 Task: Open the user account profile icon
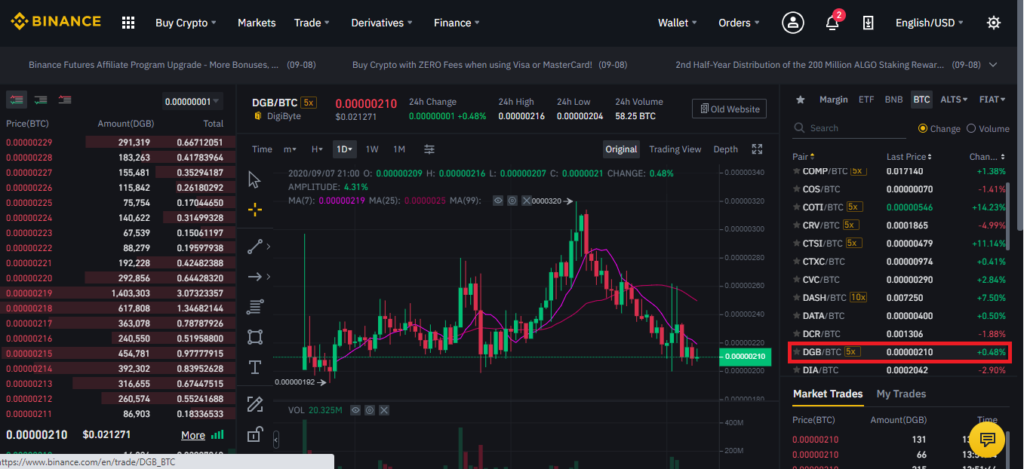coord(793,23)
